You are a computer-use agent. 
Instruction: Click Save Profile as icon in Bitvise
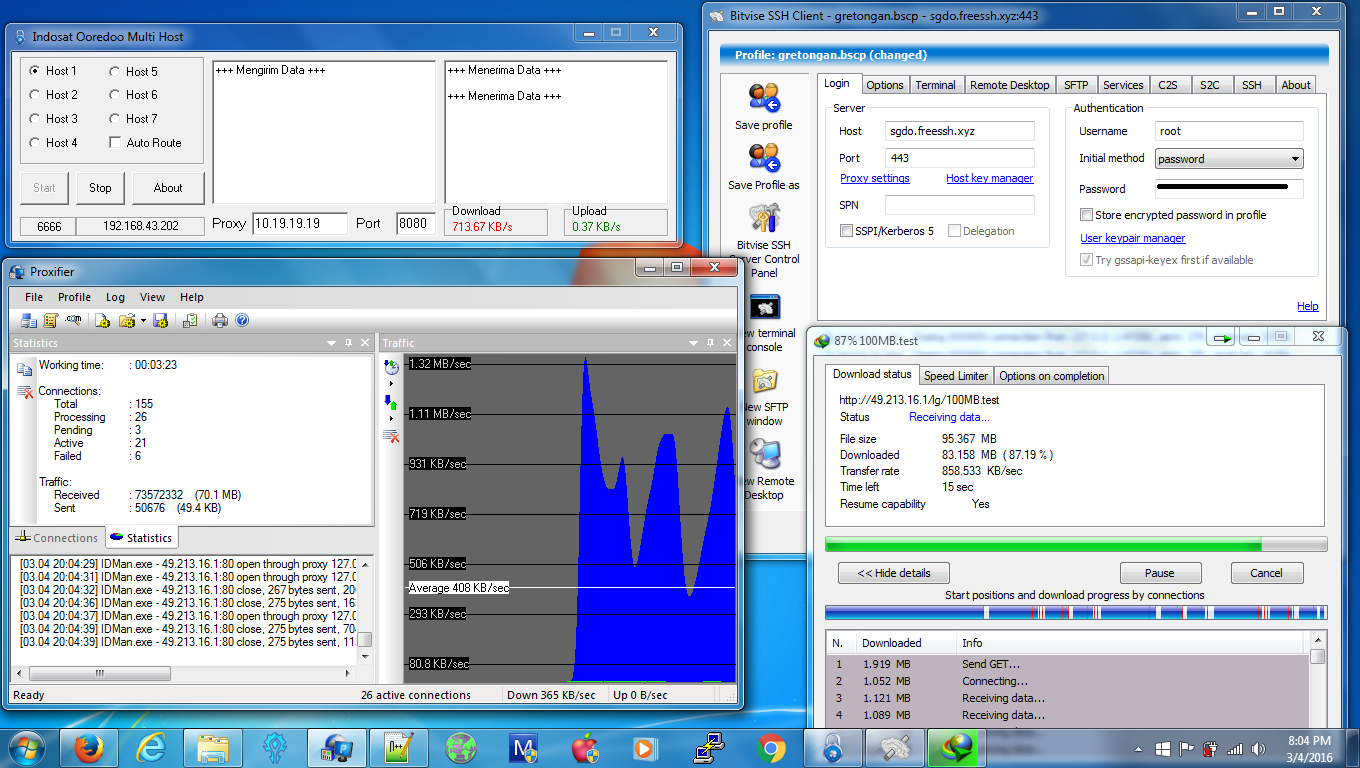tap(764, 158)
